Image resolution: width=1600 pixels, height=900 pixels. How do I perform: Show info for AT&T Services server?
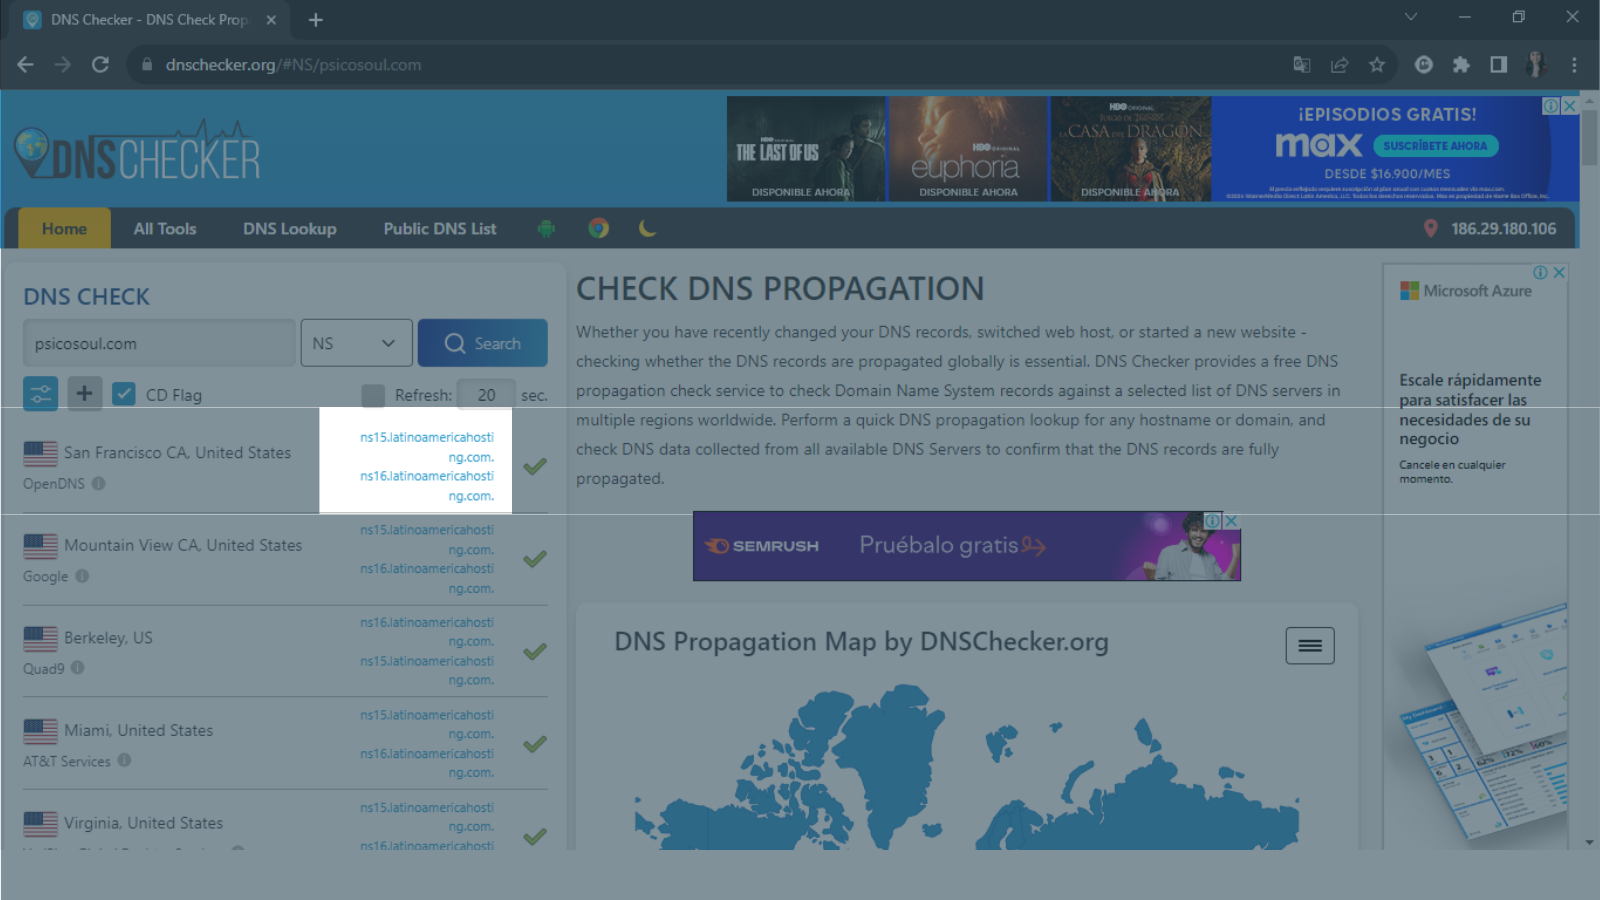tap(124, 760)
